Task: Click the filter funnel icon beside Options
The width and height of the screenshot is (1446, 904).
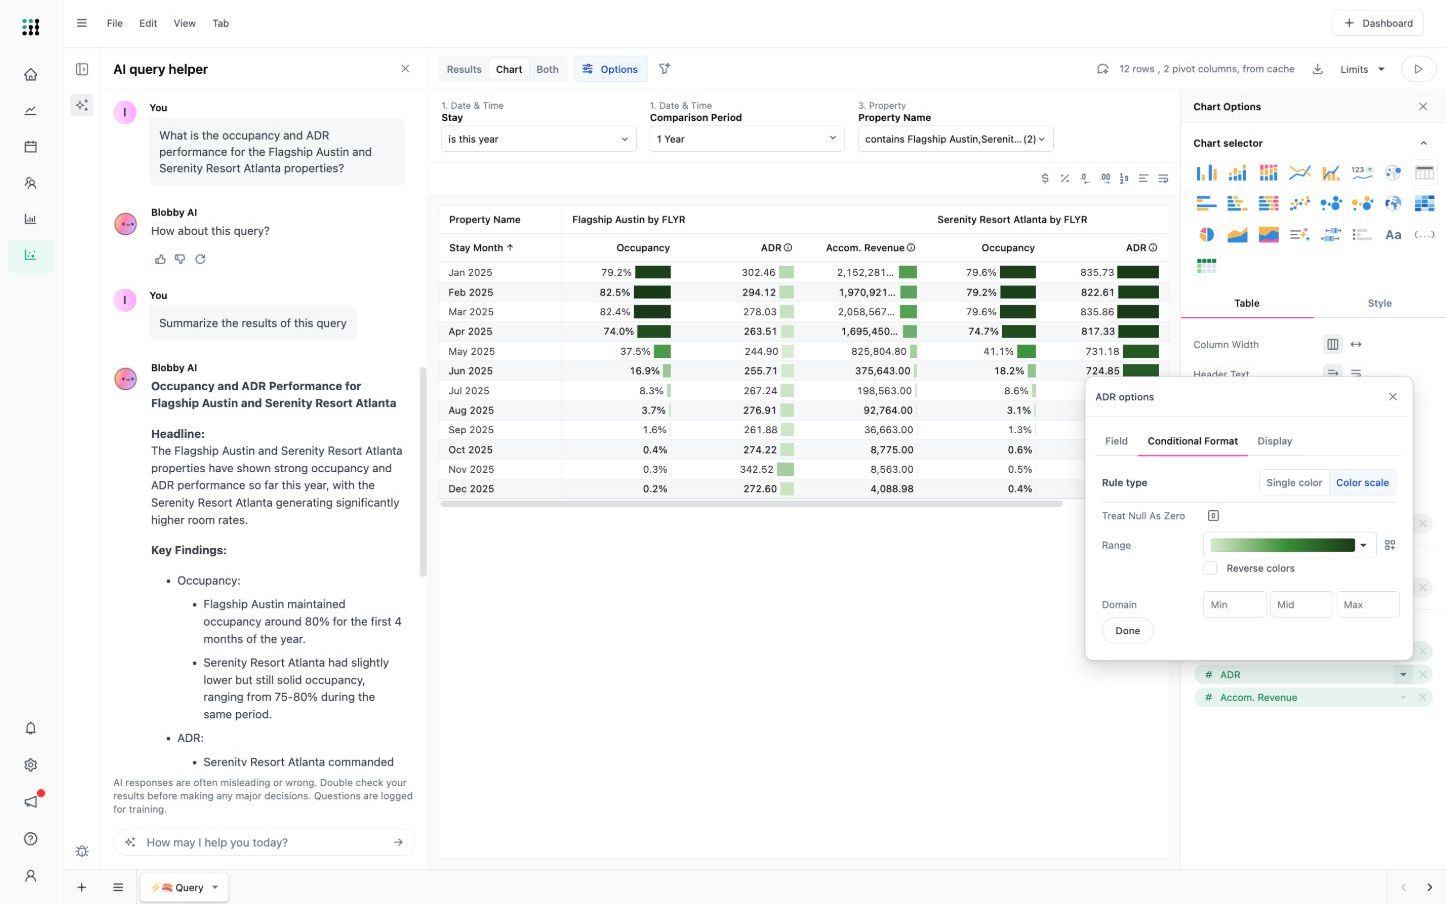Action: point(664,69)
